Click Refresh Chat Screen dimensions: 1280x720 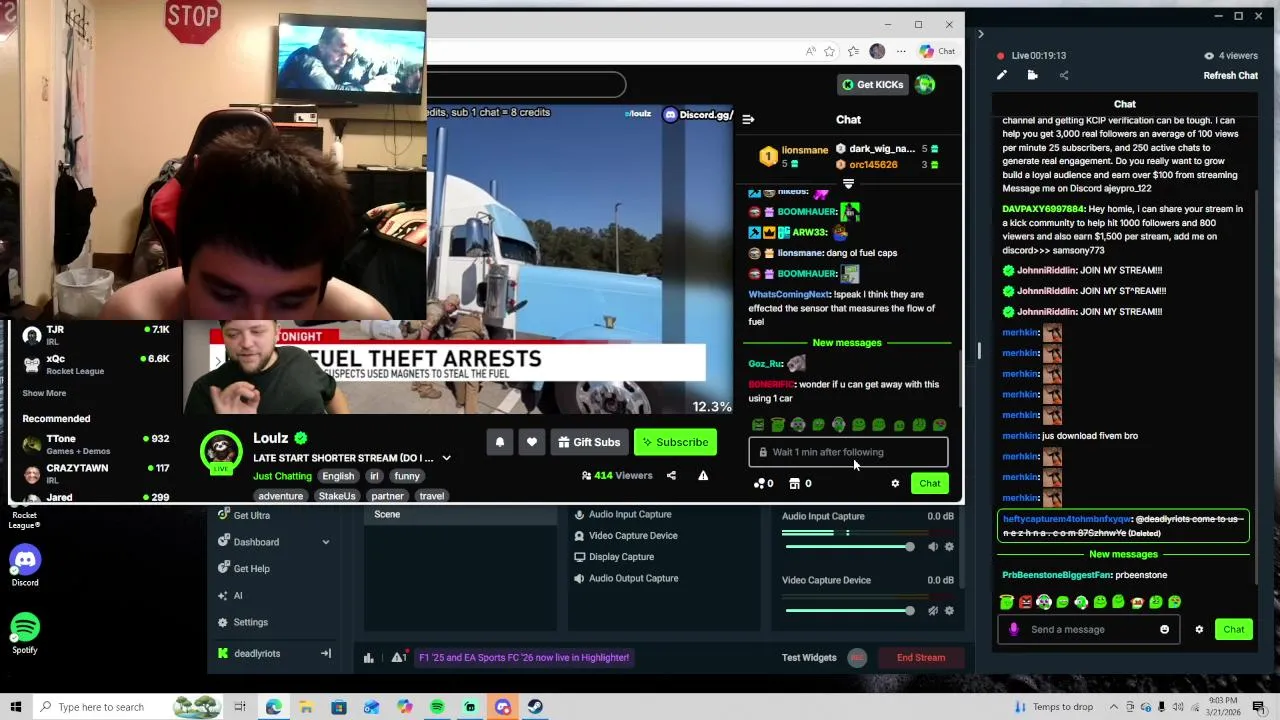click(1231, 76)
